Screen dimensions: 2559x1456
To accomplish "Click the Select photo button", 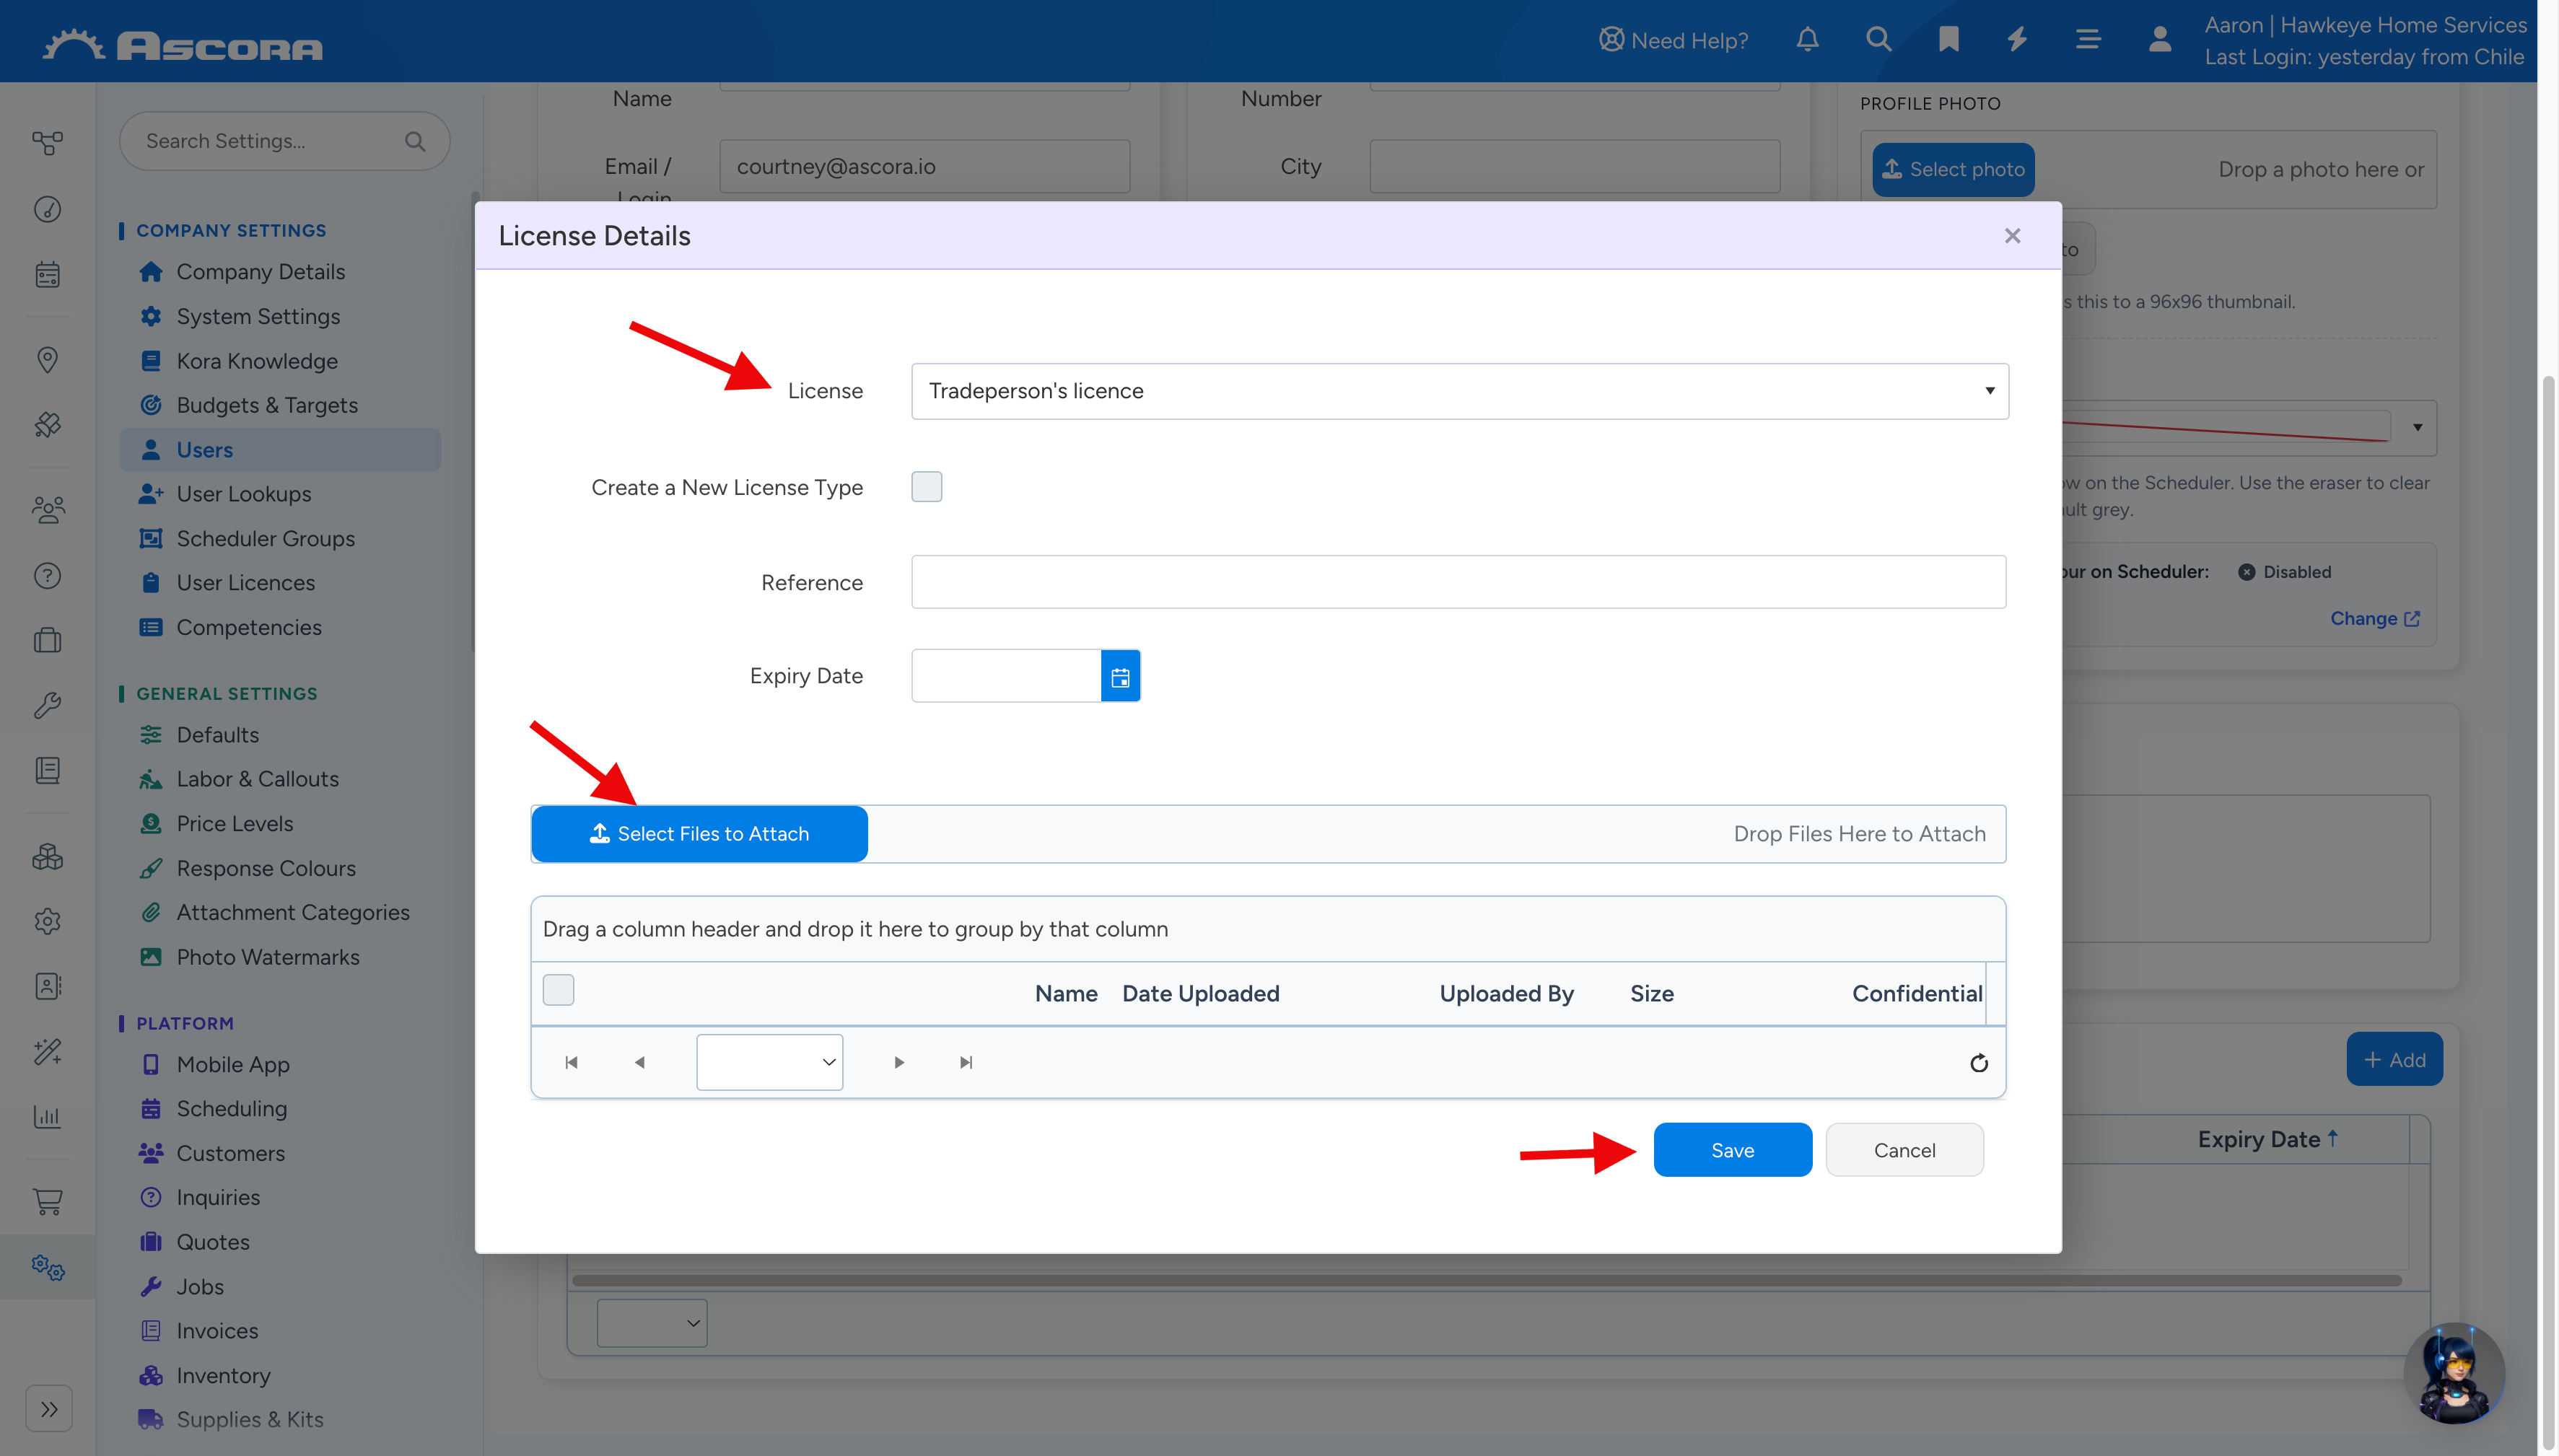I will point(1953,170).
